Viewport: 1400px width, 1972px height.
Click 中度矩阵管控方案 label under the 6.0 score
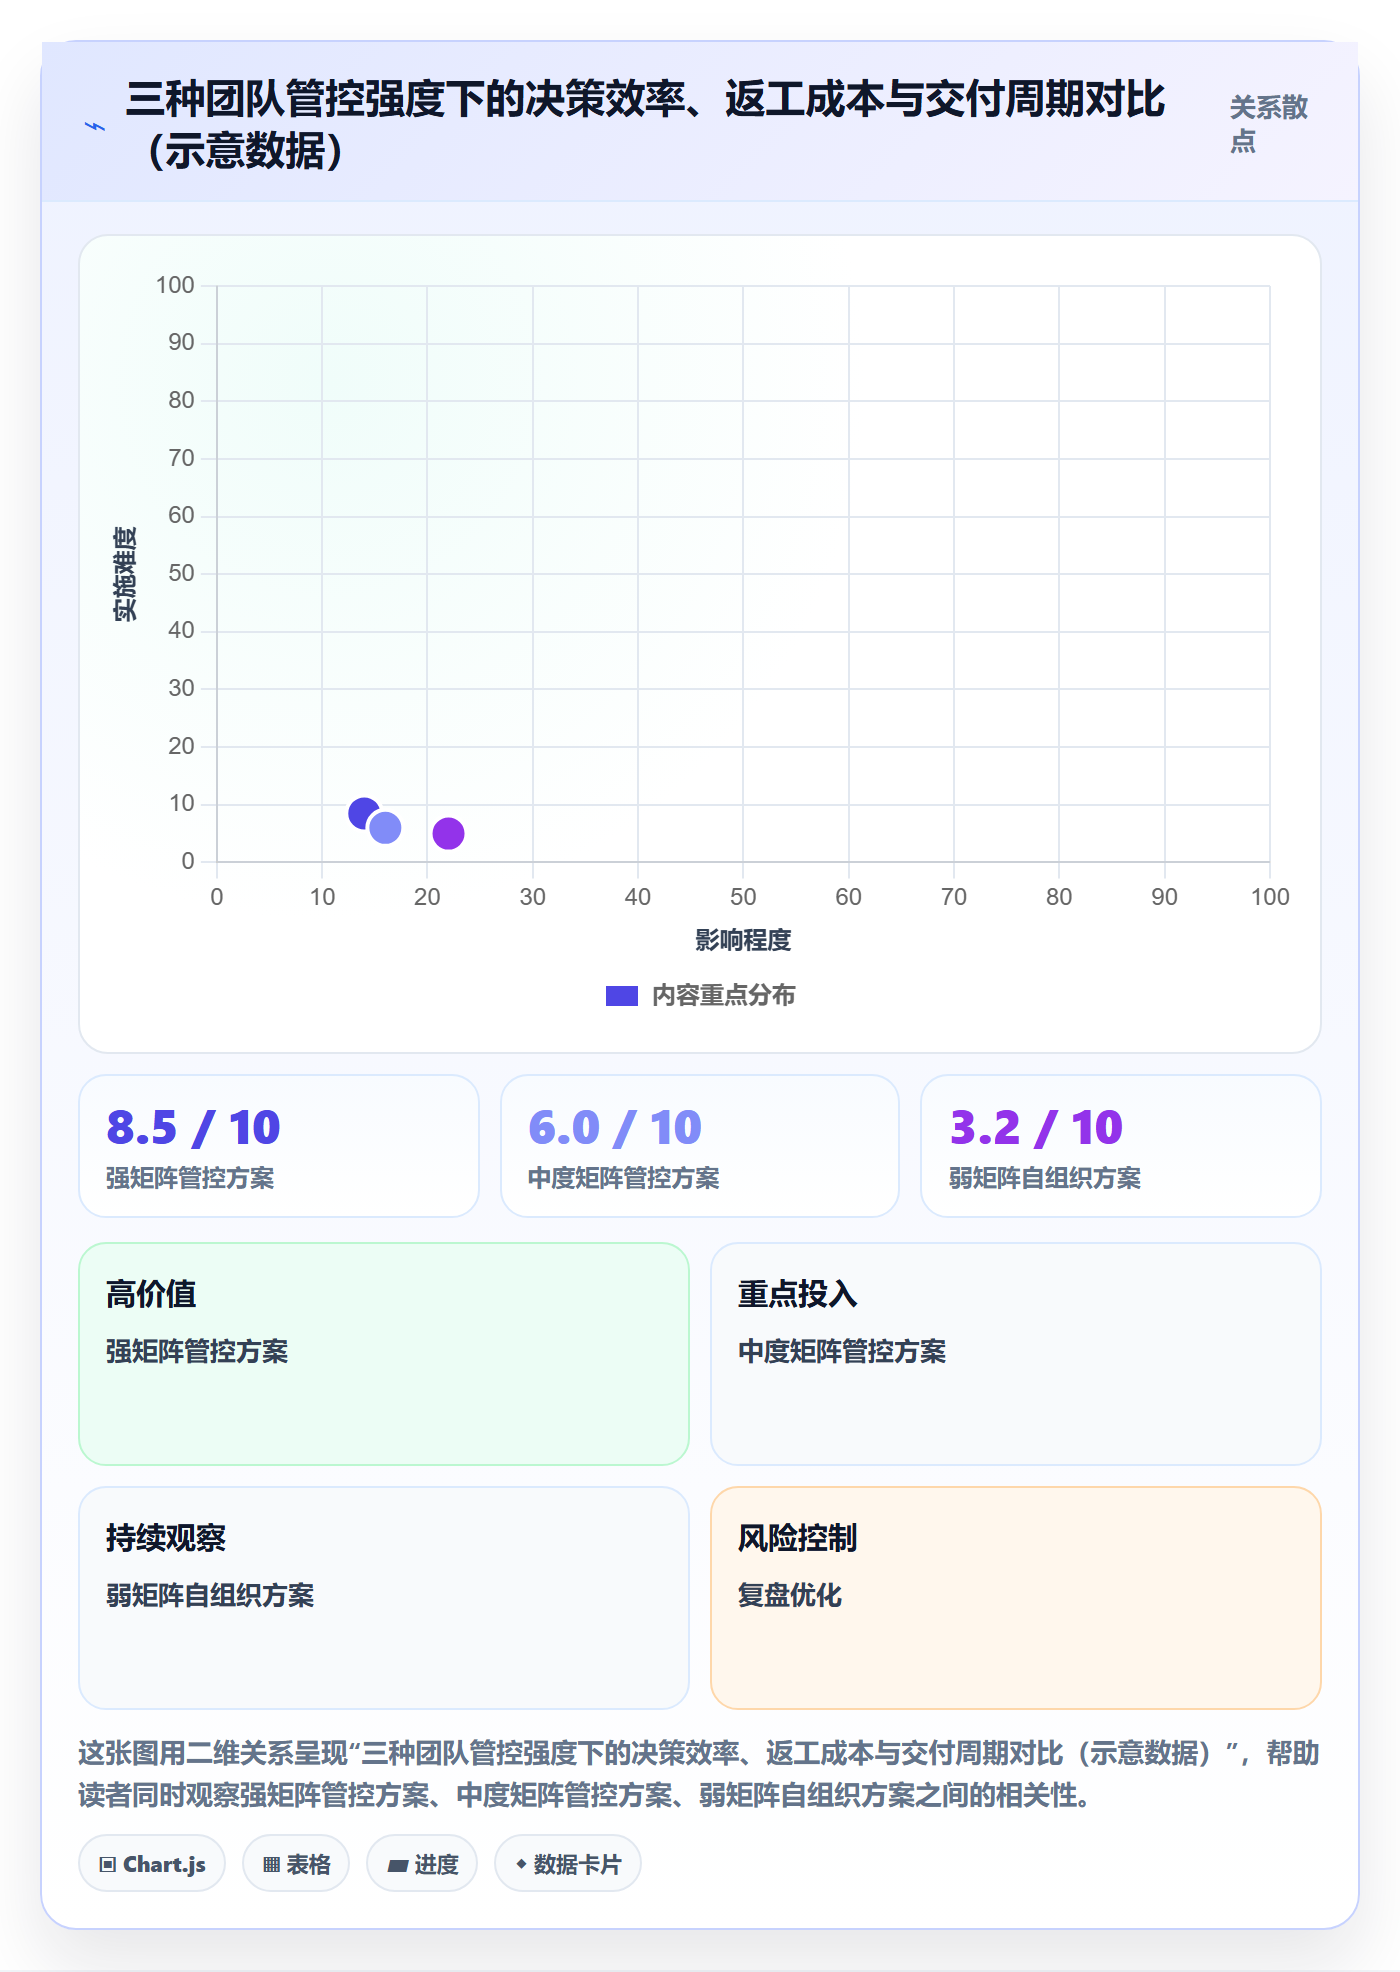coord(624,1178)
